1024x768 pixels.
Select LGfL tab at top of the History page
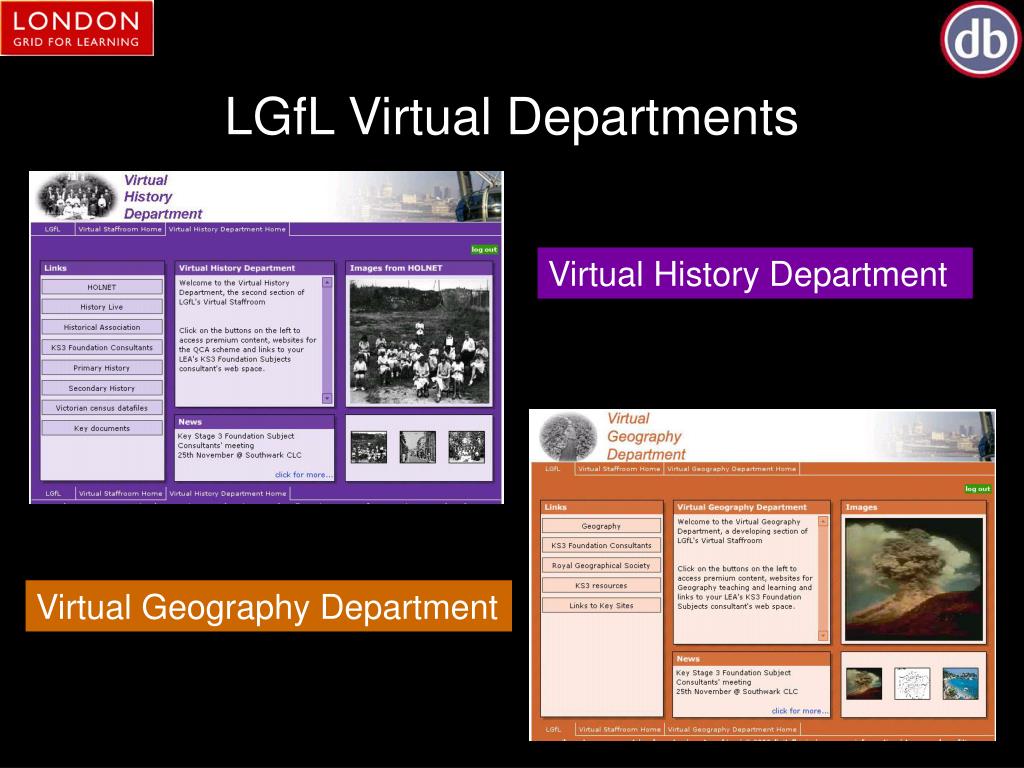click(53, 229)
